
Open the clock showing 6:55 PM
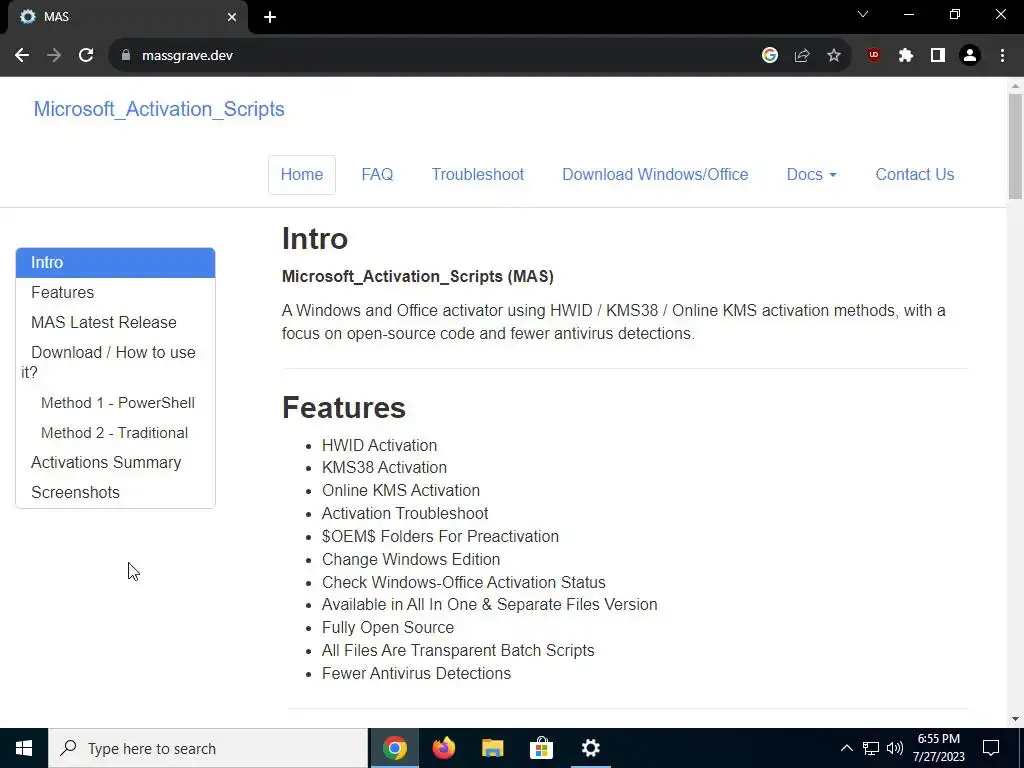coord(938,748)
